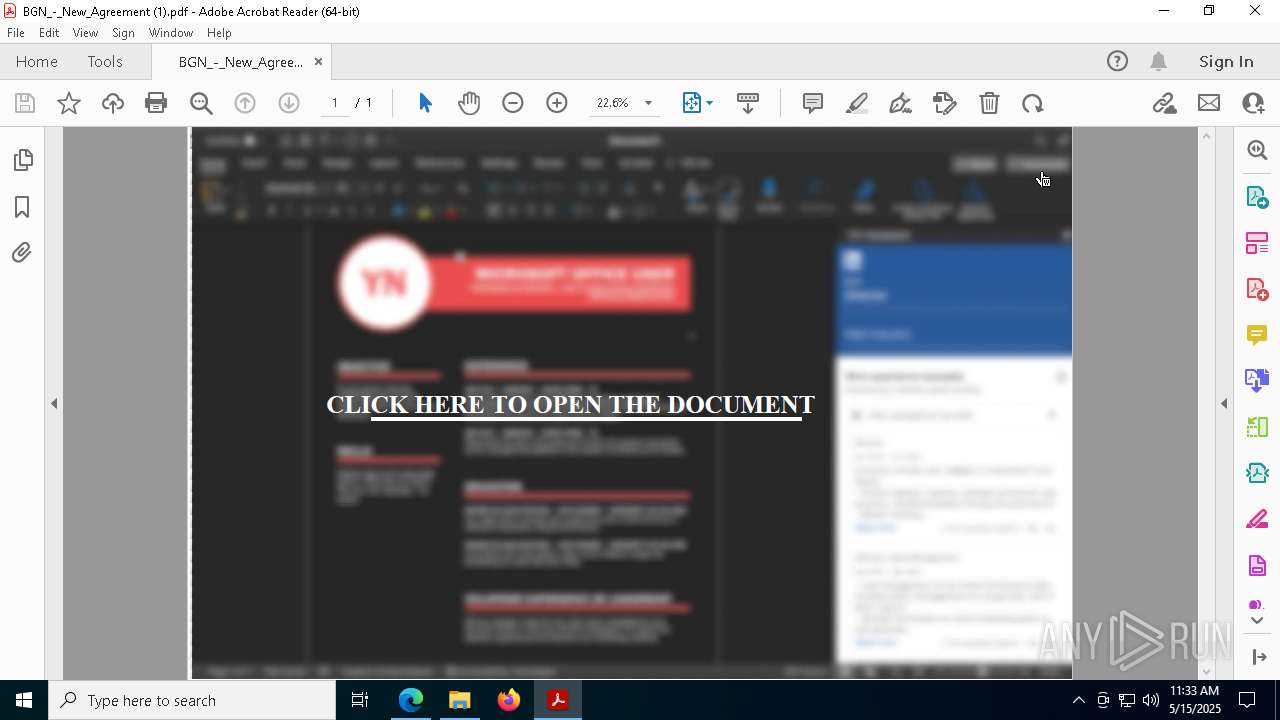The height and width of the screenshot is (720, 1280).
Task: Open the purple document tool in right pane
Action: 1257,566
